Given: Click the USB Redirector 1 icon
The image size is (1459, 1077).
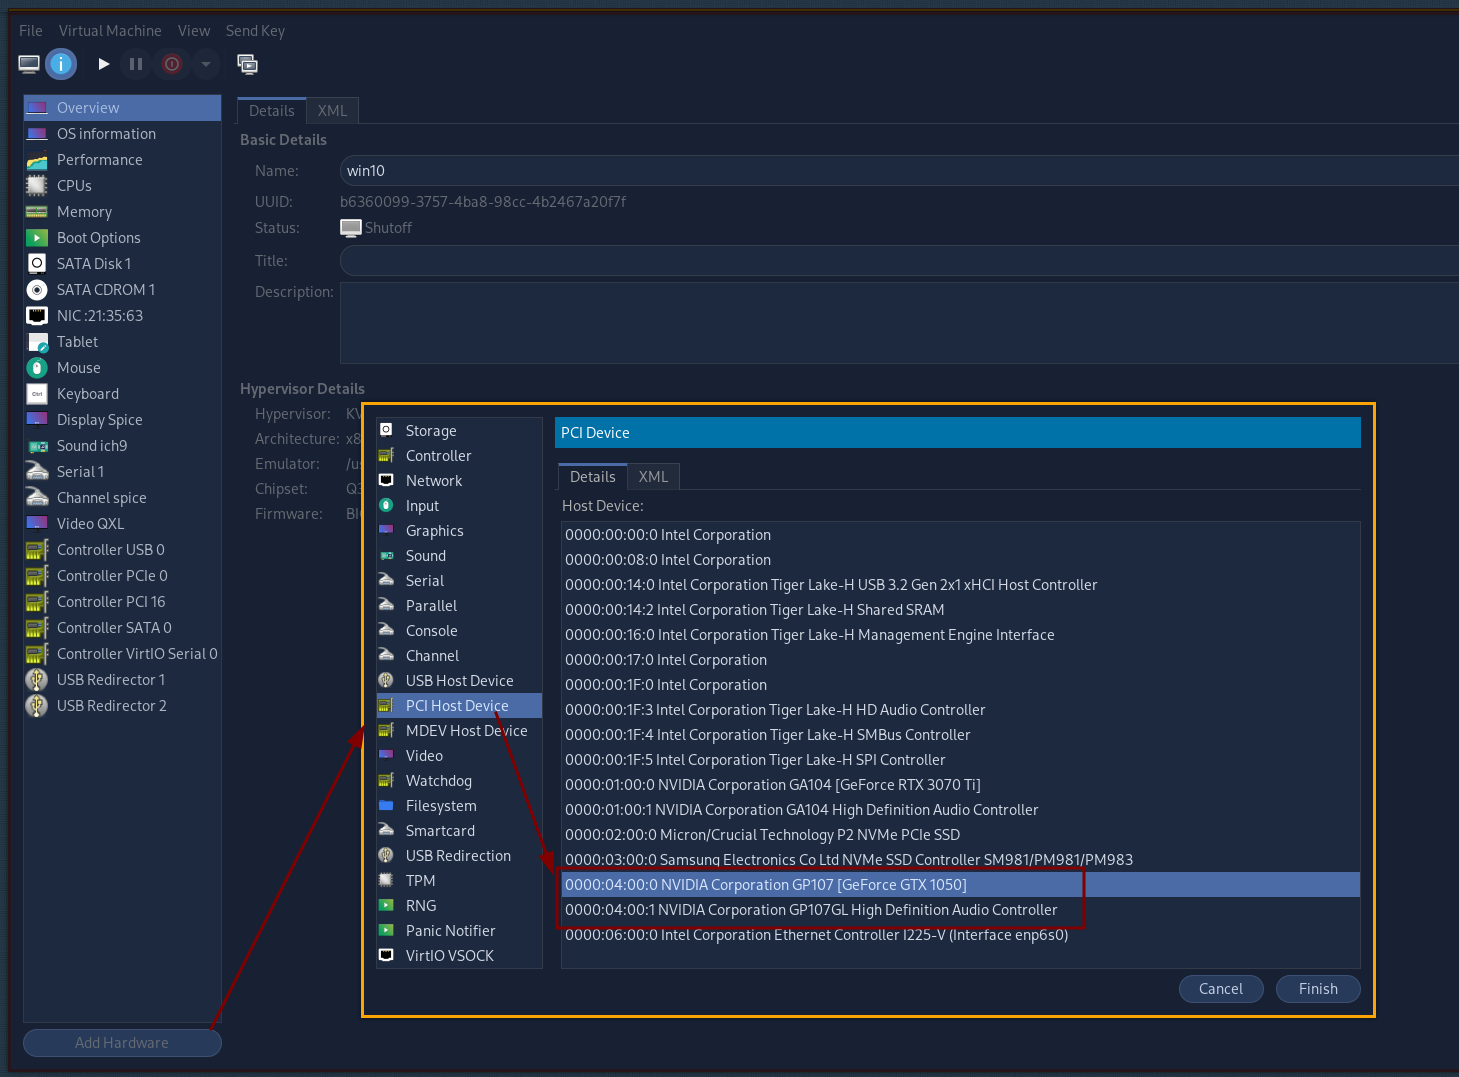Looking at the screenshot, I should tap(37, 680).
